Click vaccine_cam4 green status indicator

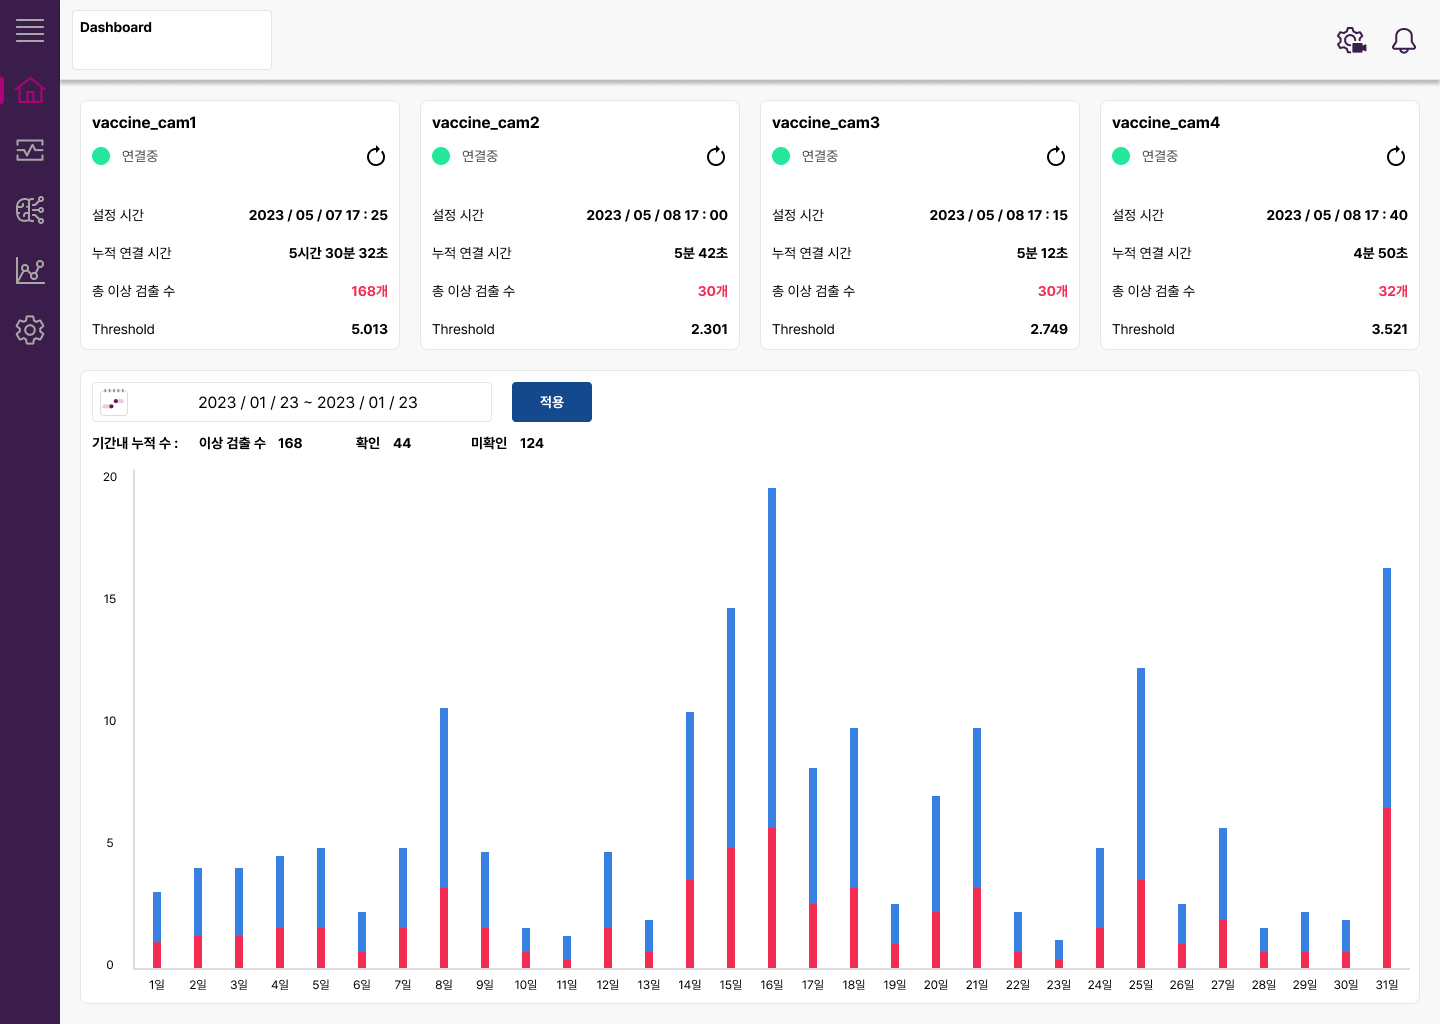1121,156
